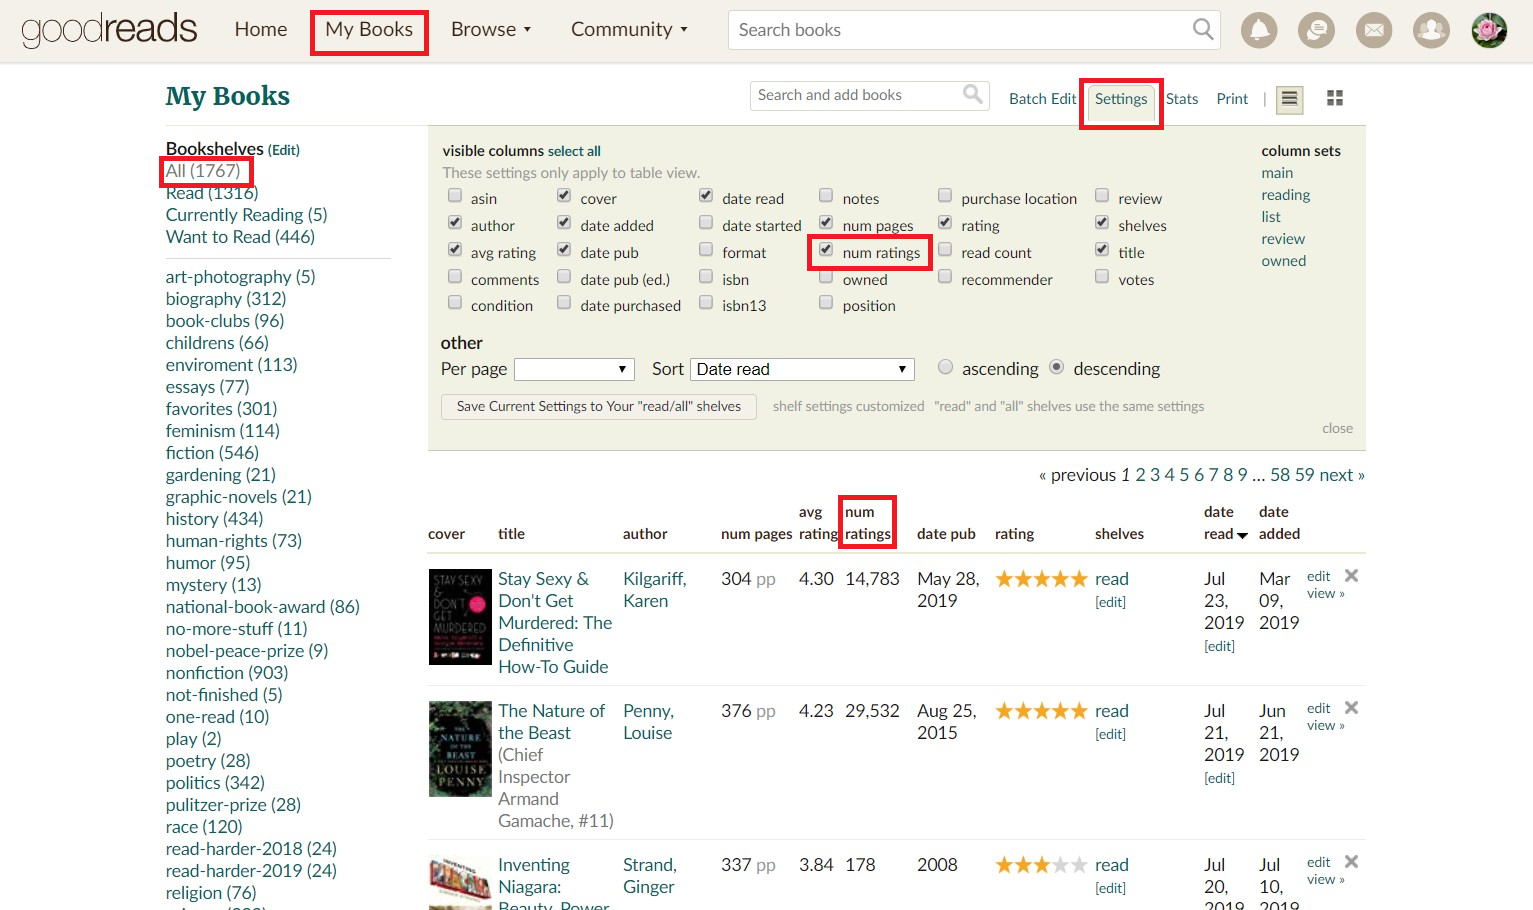The image size is (1533, 910).
Task: Uncheck the shelves column checkbox
Action: pos(1102,223)
